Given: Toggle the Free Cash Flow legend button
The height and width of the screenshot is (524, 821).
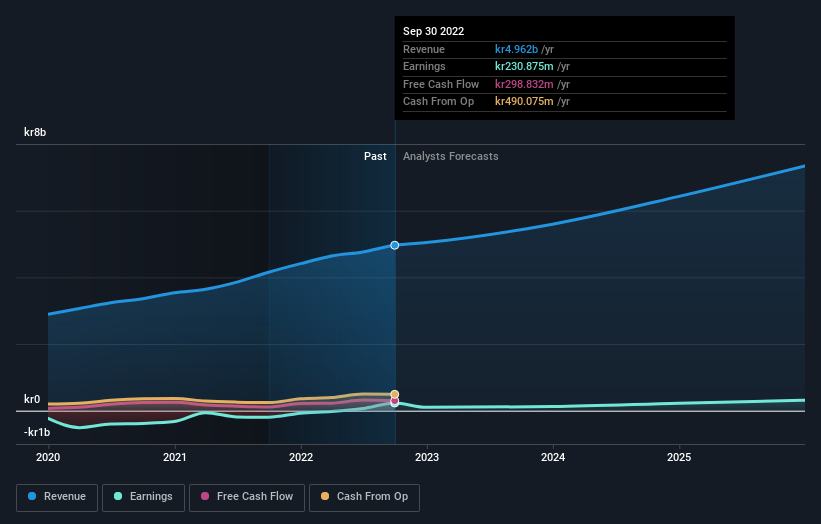Looking at the screenshot, I should [x=247, y=497].
